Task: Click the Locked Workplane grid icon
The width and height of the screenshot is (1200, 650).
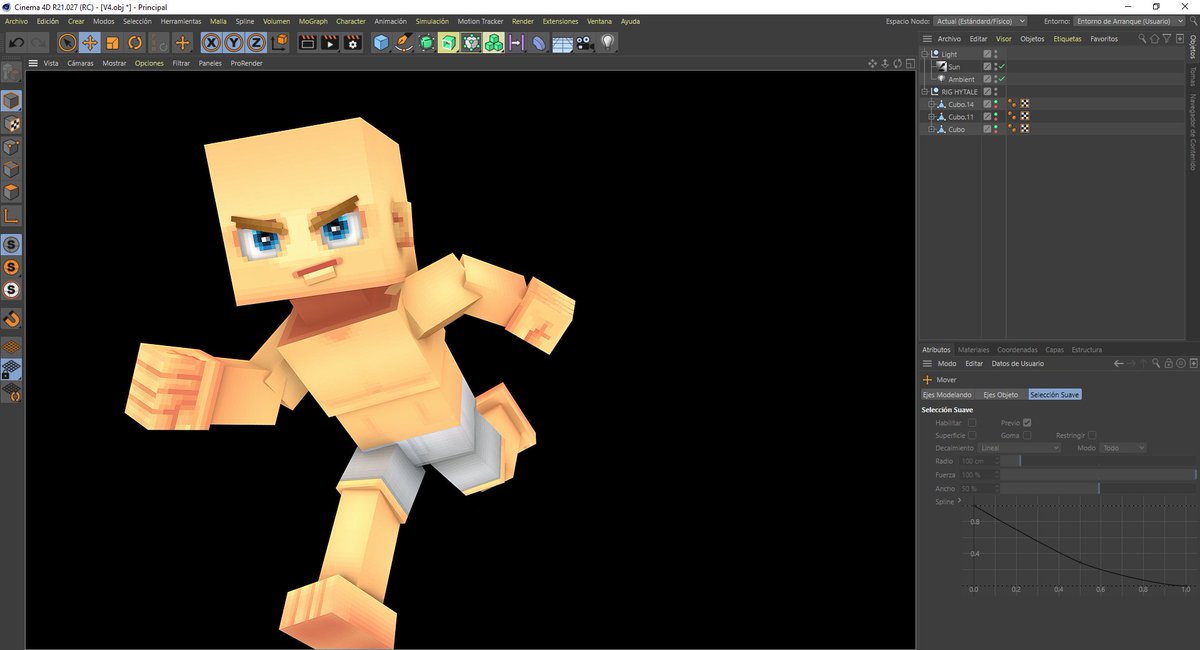Action: click(11, 369)
